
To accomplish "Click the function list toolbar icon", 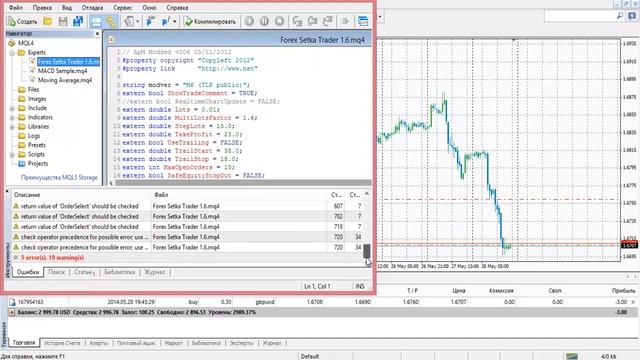I will click(166, 22).
